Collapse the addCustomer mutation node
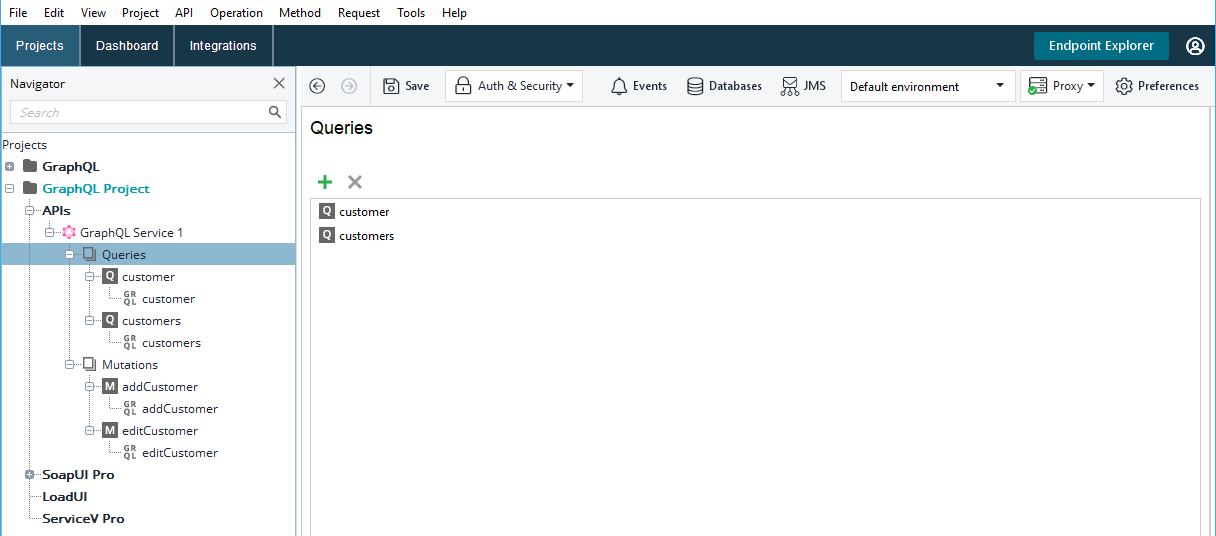This screenshot has height=536, width=1216. [90, 387]
